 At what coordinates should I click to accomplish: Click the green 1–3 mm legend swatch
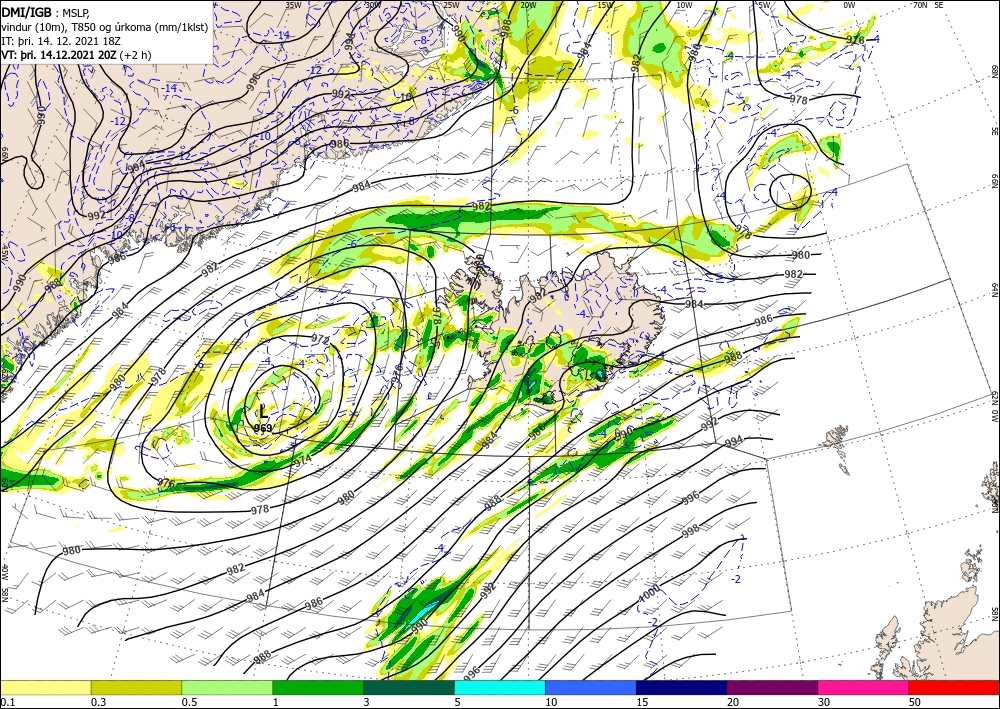pyautogui.click(x=318, y=687)
